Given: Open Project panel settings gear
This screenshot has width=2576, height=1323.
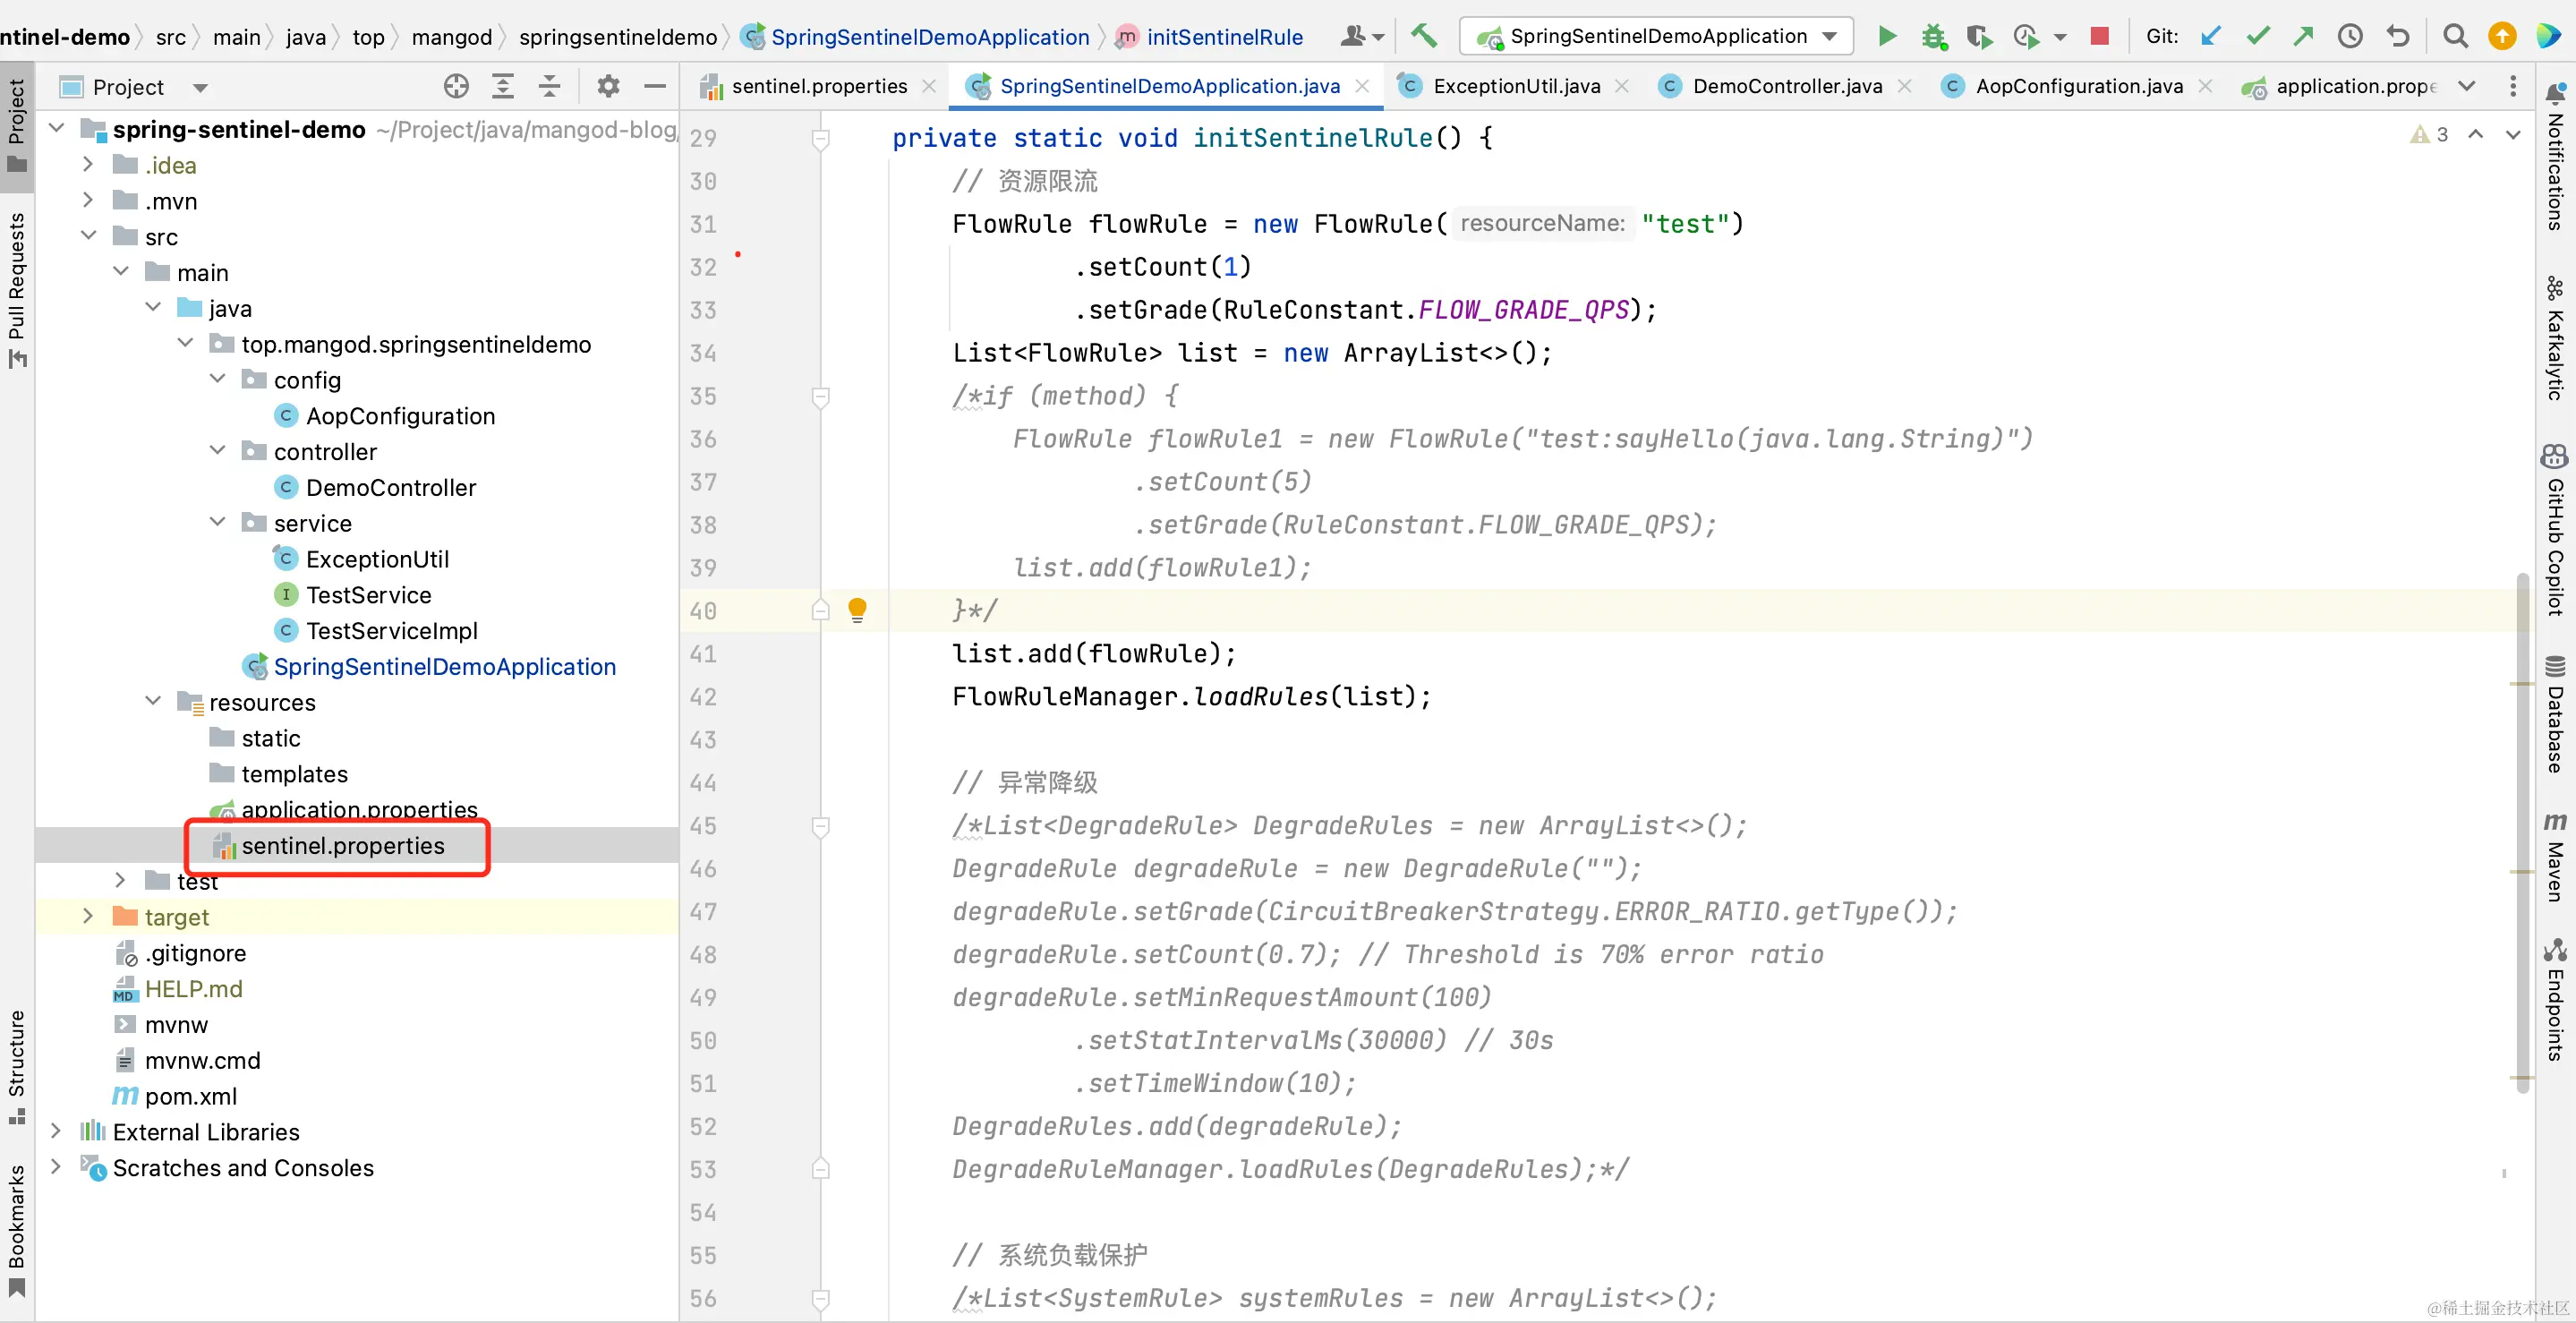Looking at the screenshot, I should pyautogui.click(x=608, y=87).
